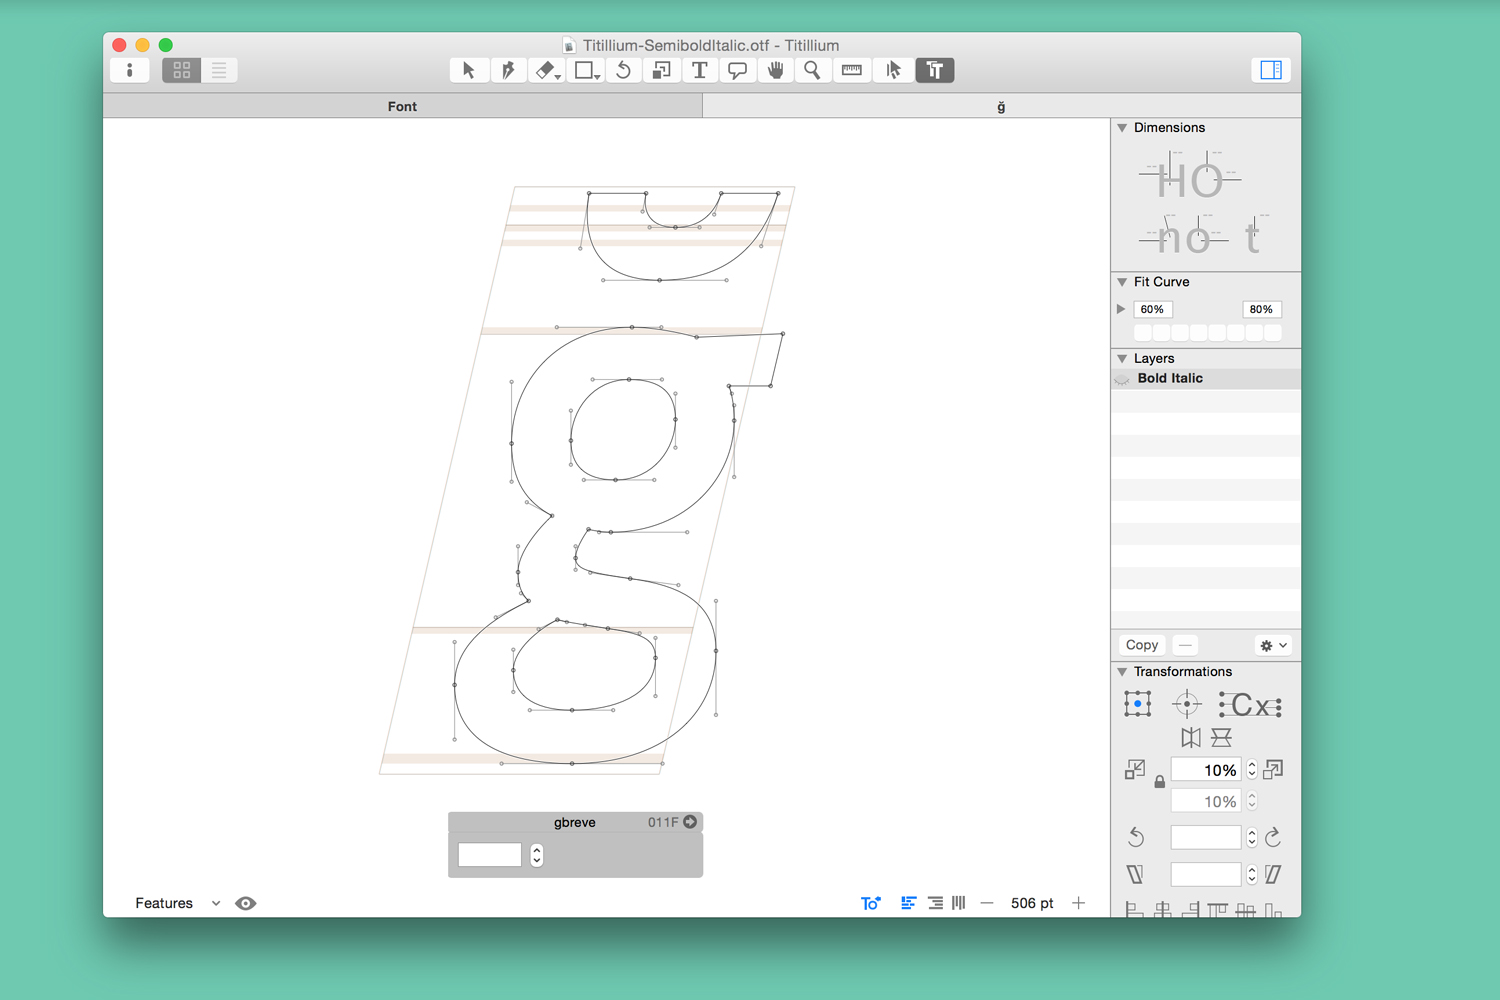Click the 10% scale input field
This screenshot has width=1500, height=1000.
[x=1206, y=770]
